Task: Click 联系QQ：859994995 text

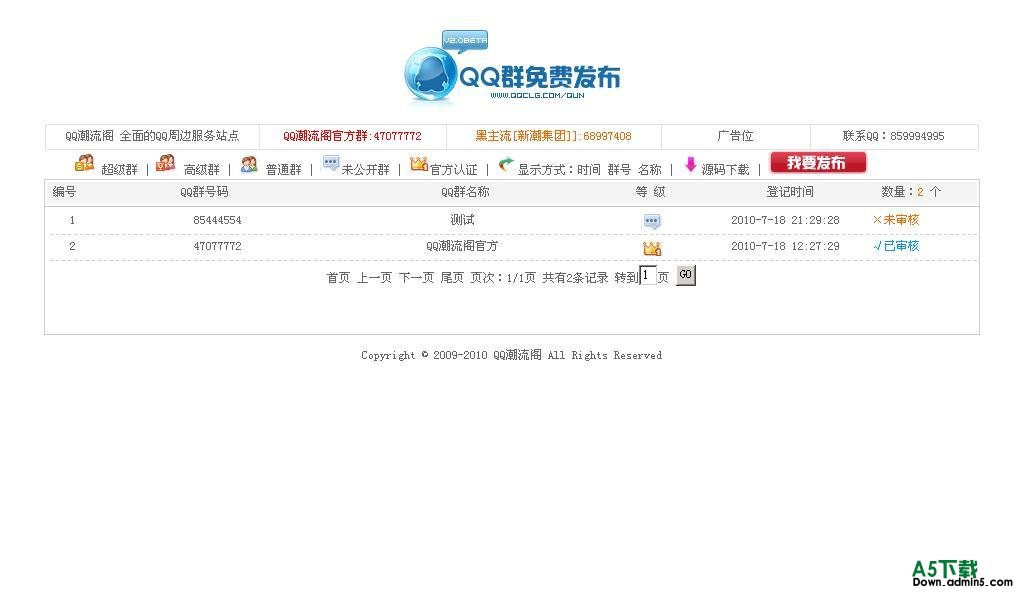Action: pos(893,136)
